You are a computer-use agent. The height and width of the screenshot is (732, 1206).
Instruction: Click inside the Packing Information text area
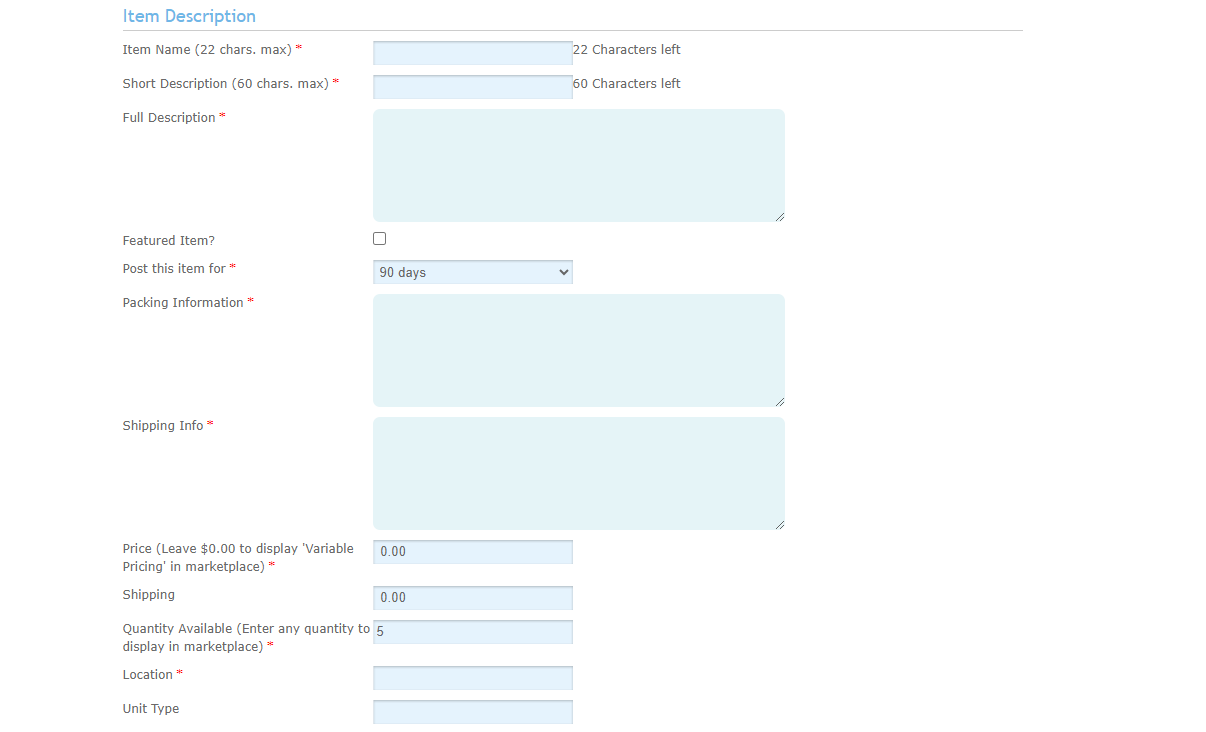[578, 350]
